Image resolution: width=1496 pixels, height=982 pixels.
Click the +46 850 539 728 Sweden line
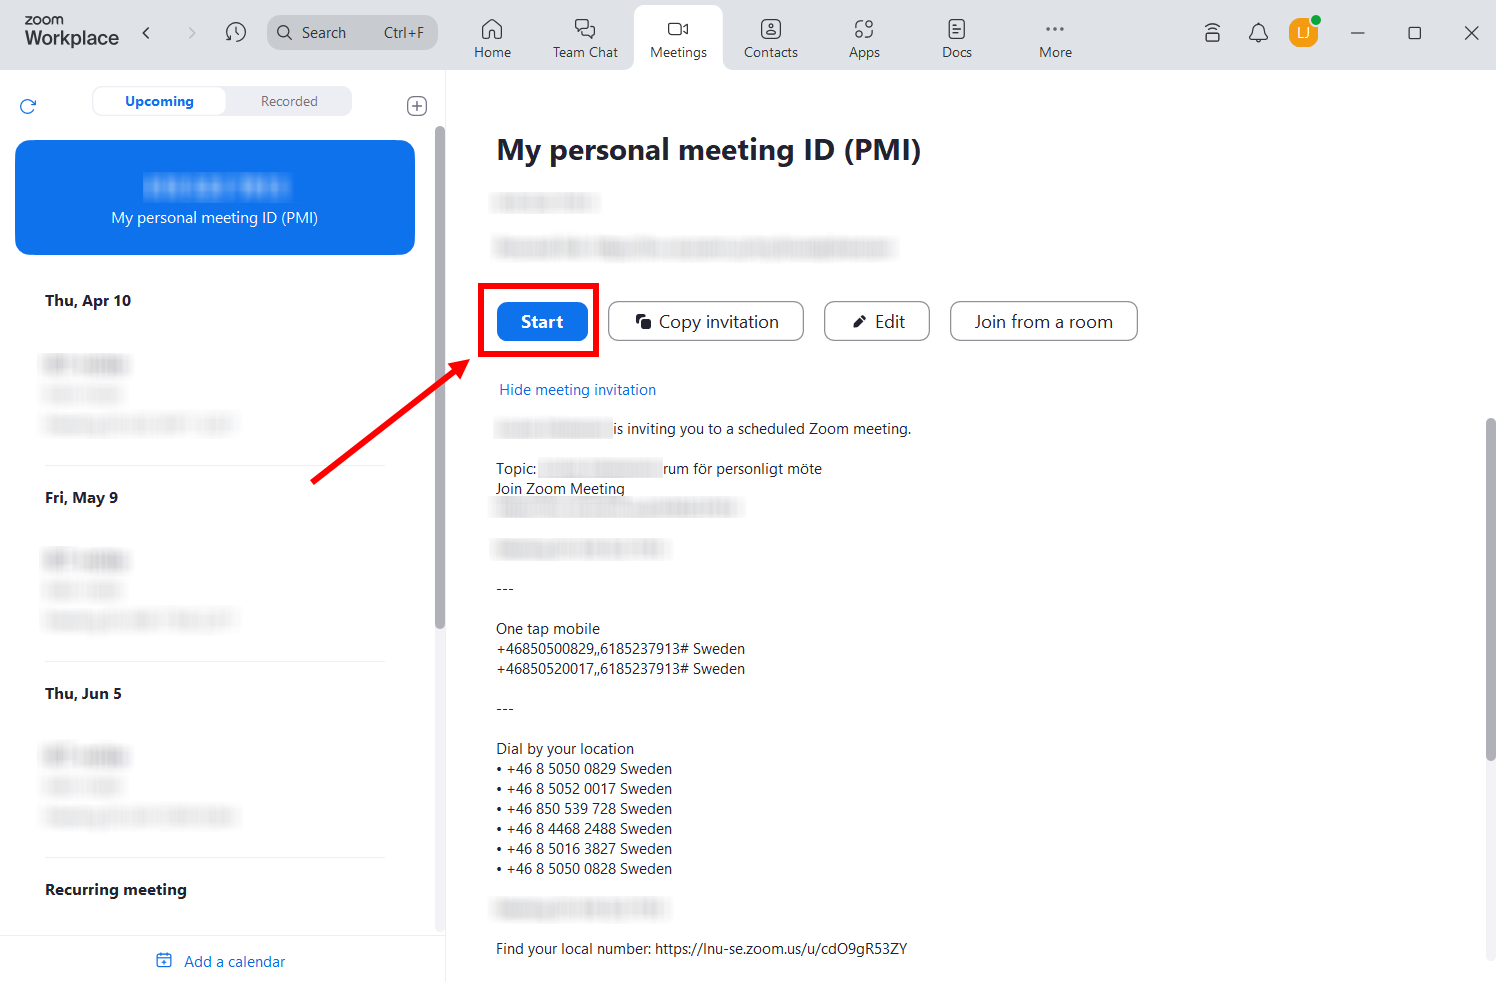click(x=584, y=809)
